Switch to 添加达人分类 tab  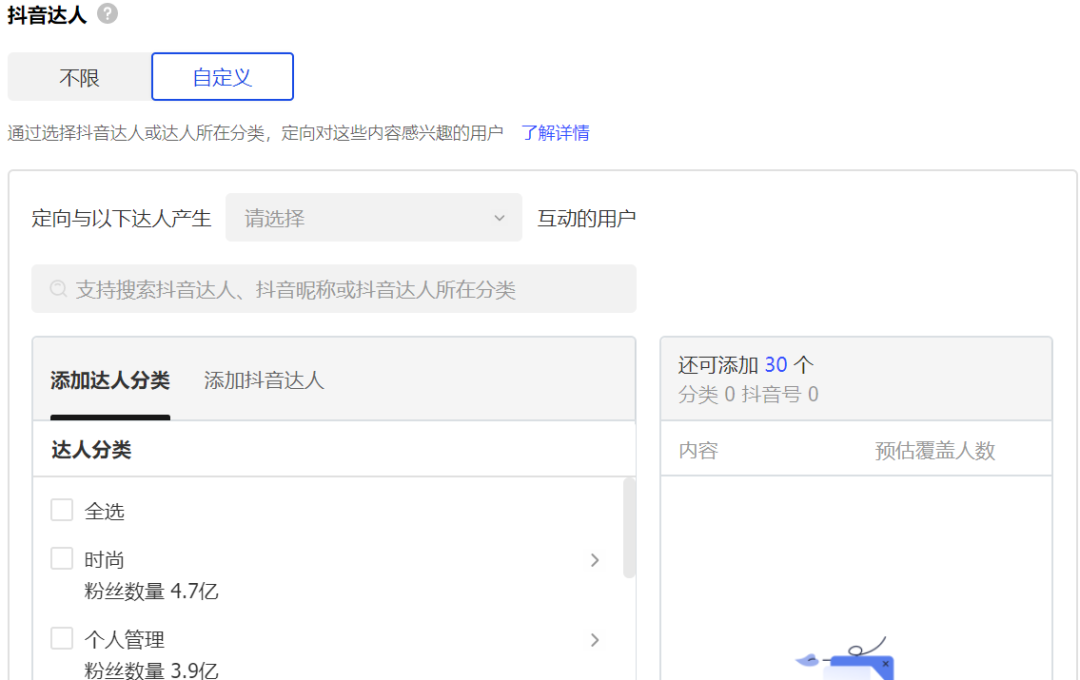(110, 380)
